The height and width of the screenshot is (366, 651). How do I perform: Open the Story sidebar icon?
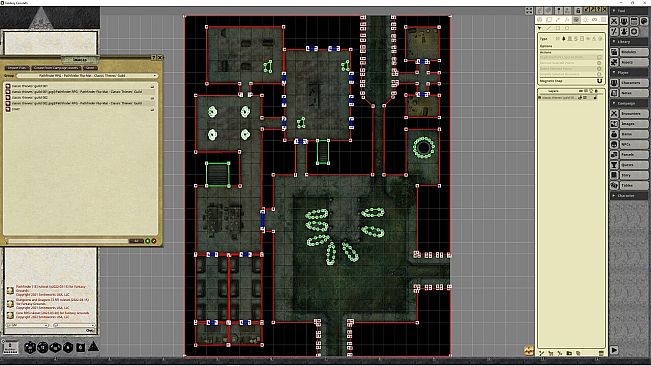click(614, 175)
